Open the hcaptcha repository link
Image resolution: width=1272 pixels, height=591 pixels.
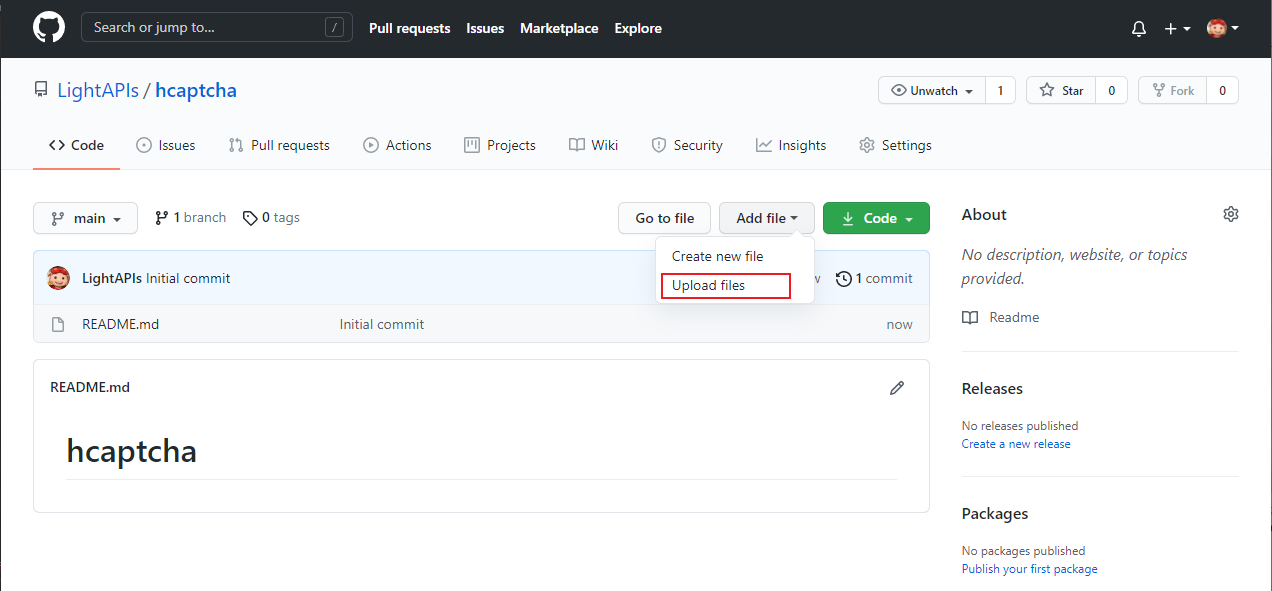[196, 91]
